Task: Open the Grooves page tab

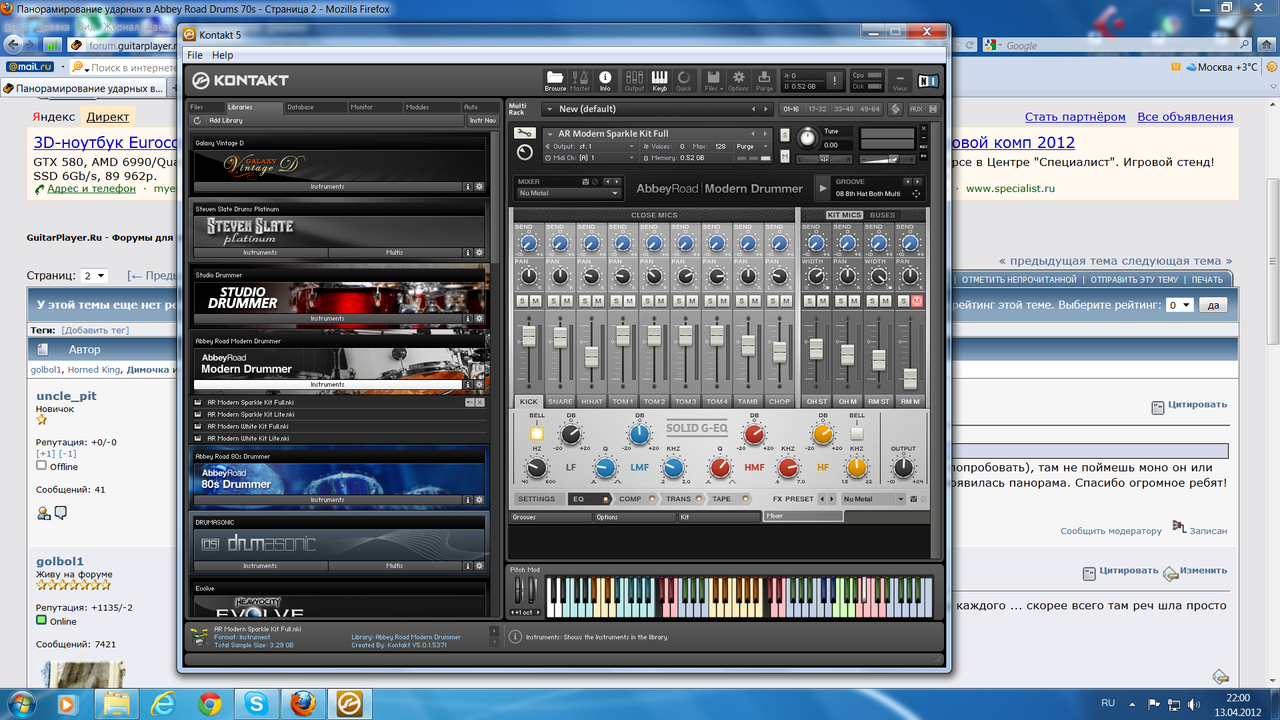Action: (x=551, y=517)
